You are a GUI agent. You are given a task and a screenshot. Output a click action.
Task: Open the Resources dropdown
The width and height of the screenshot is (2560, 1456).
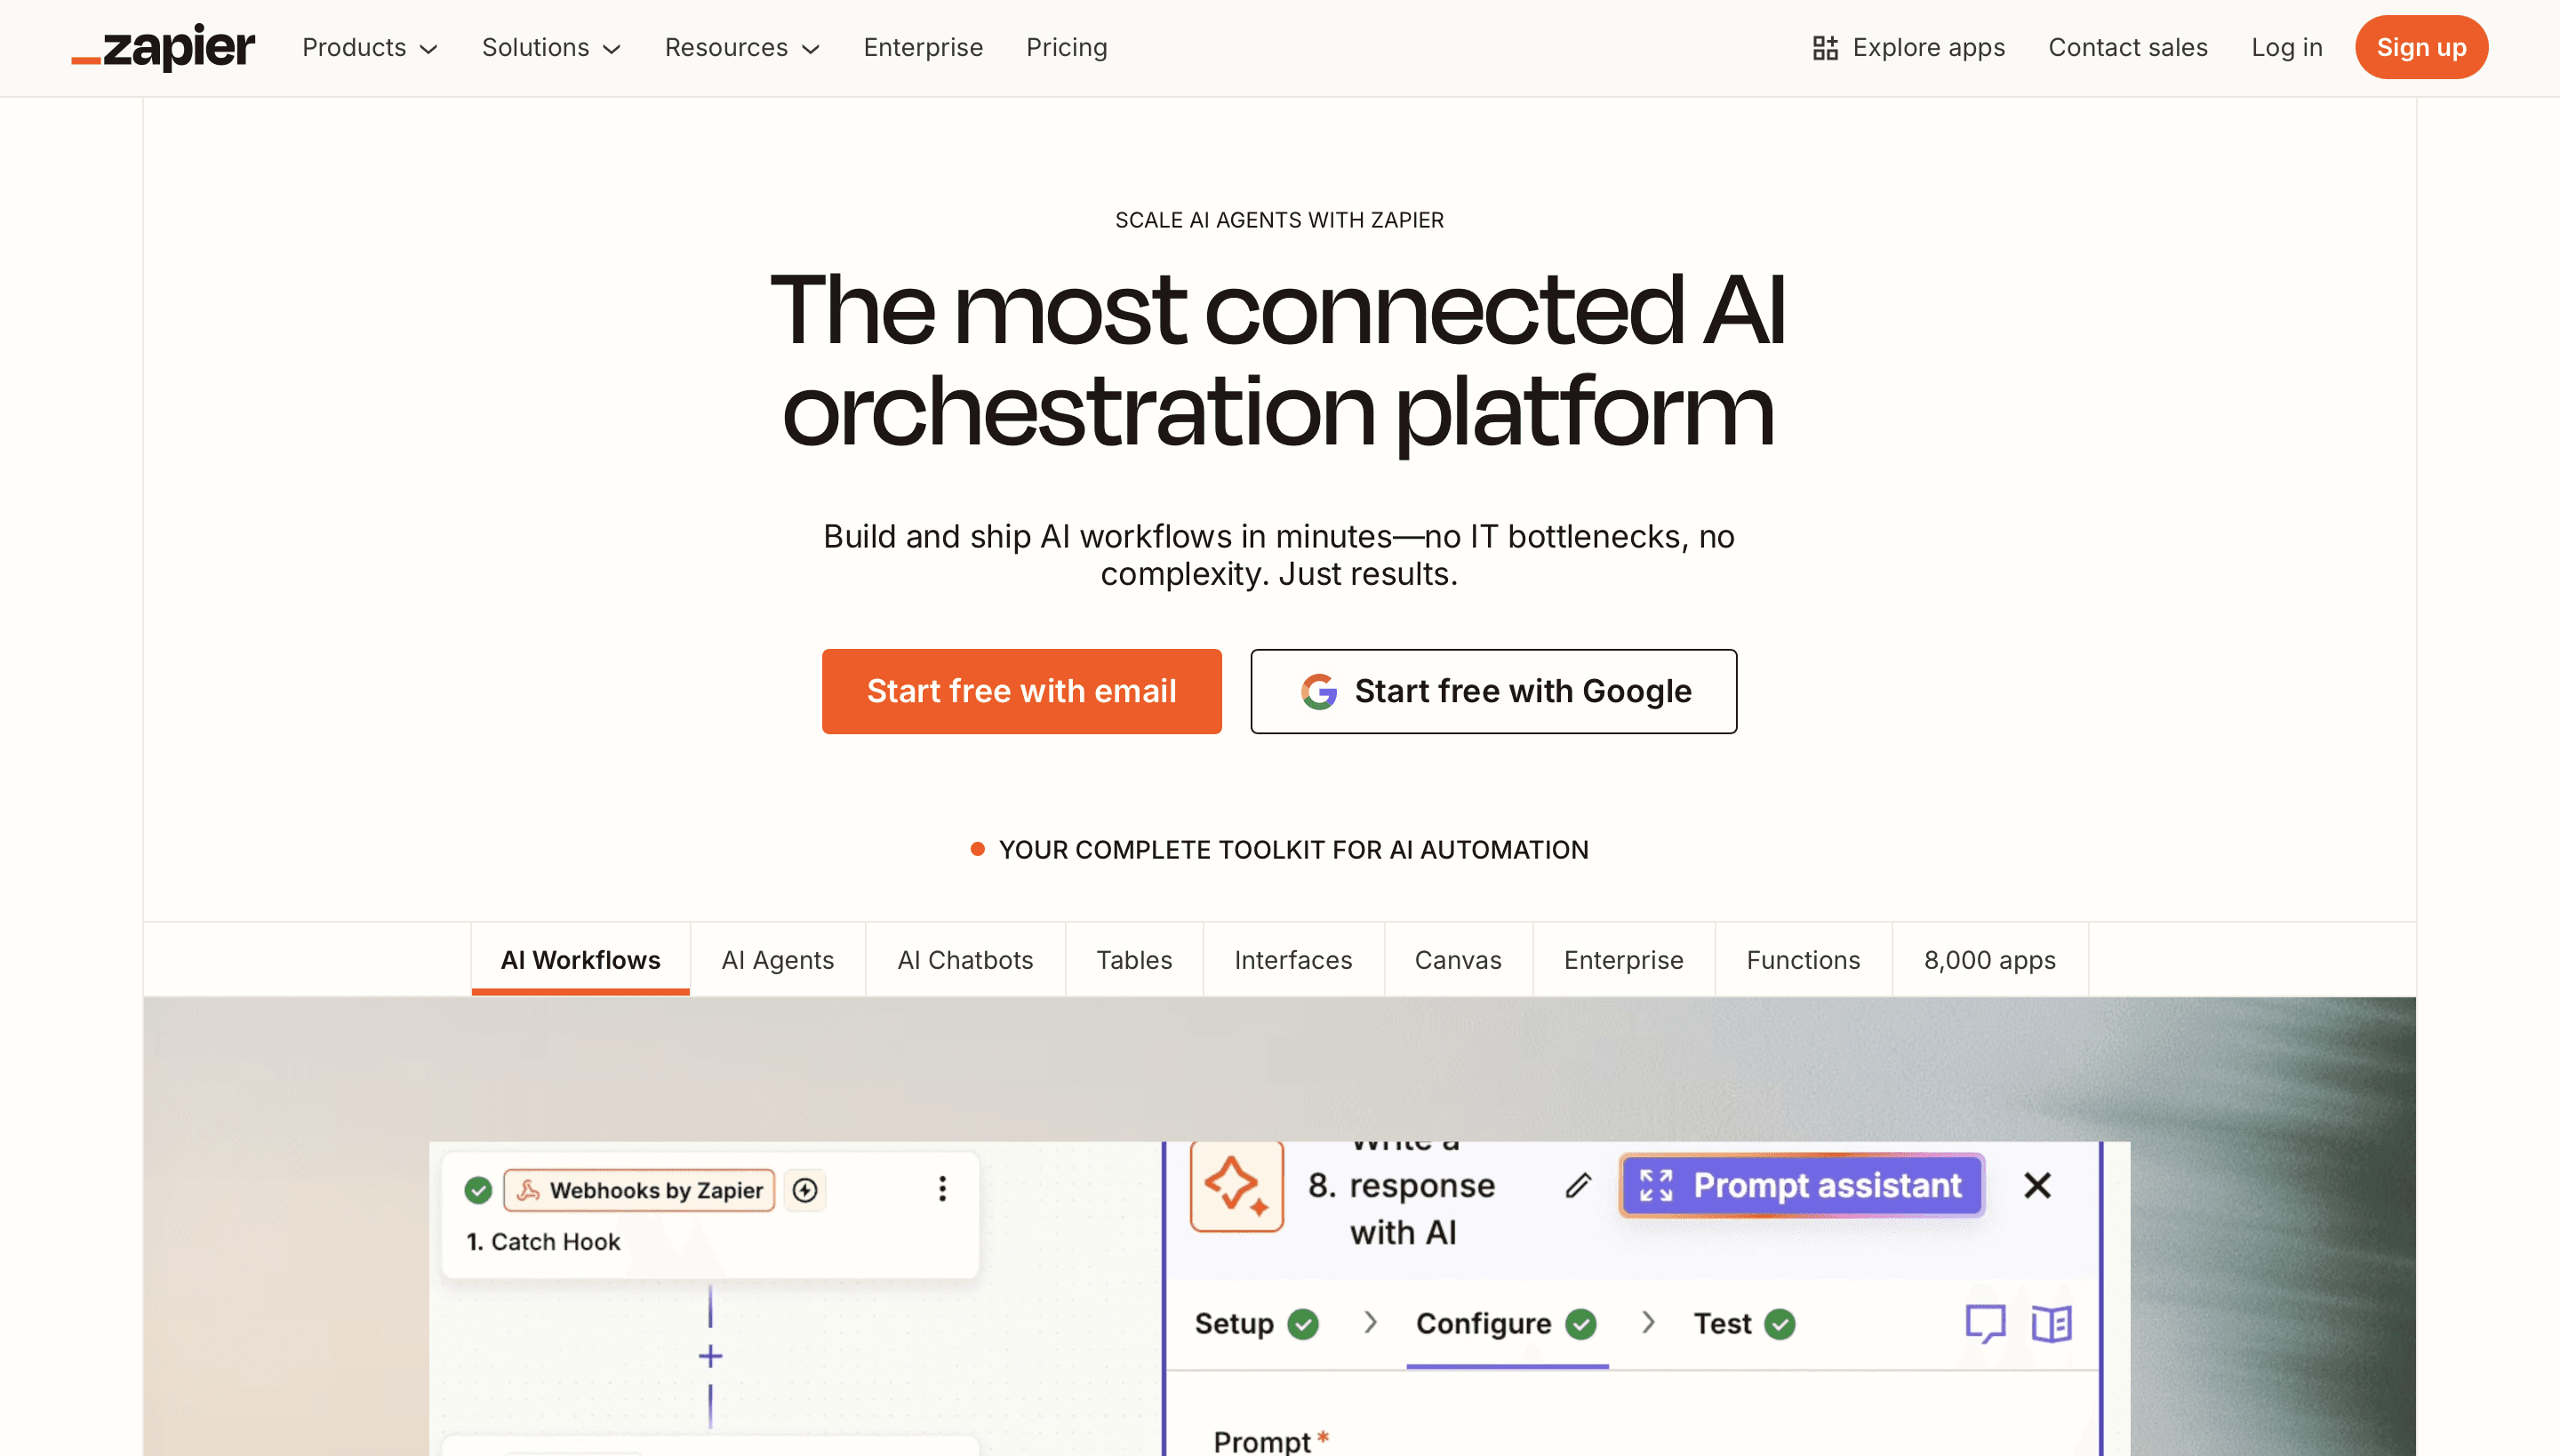(x=742, y=47)
